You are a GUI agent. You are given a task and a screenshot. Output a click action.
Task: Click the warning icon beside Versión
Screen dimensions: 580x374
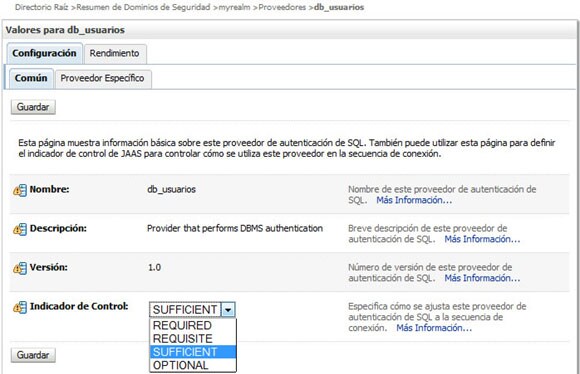pos(20,268)
